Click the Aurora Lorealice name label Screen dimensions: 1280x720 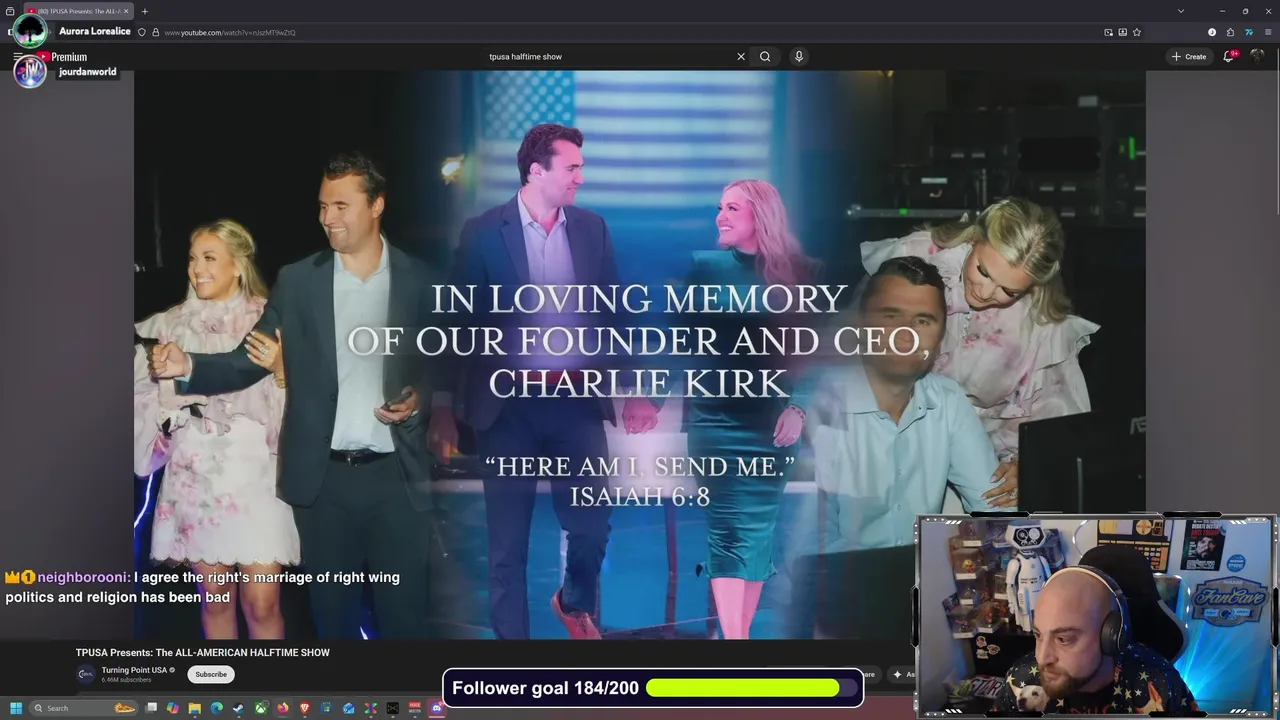point(95,31)
